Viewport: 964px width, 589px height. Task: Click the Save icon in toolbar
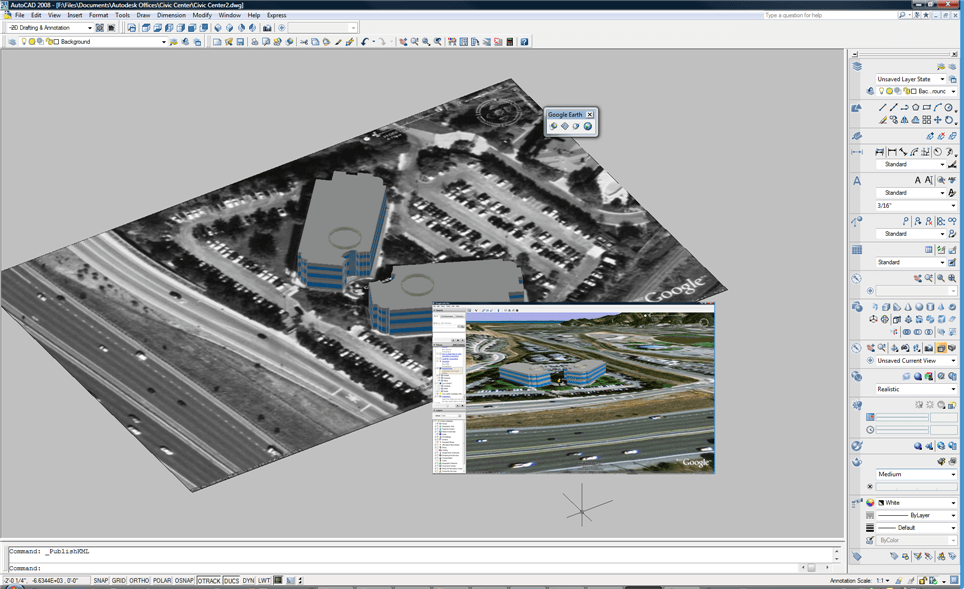240,42
